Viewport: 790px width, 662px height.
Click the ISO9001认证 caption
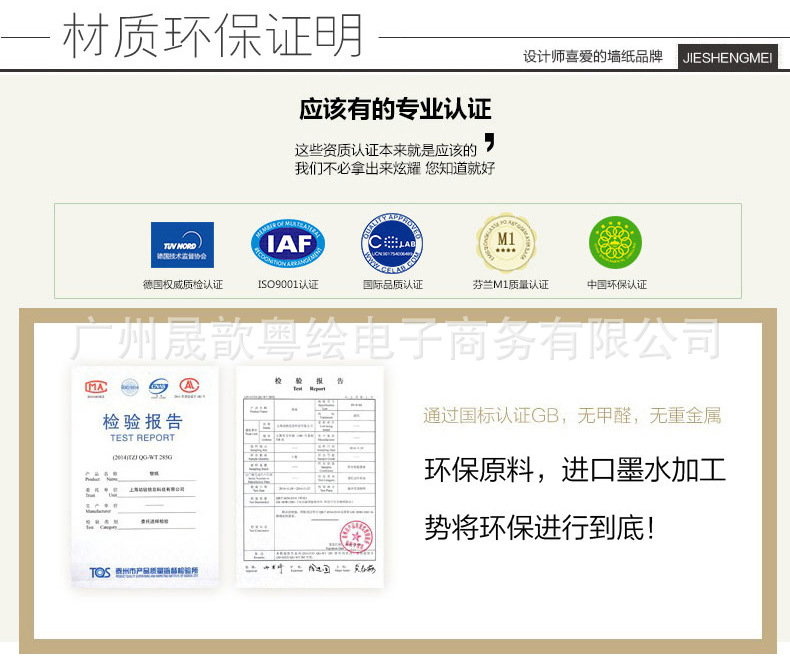click(x=288, y=285)
